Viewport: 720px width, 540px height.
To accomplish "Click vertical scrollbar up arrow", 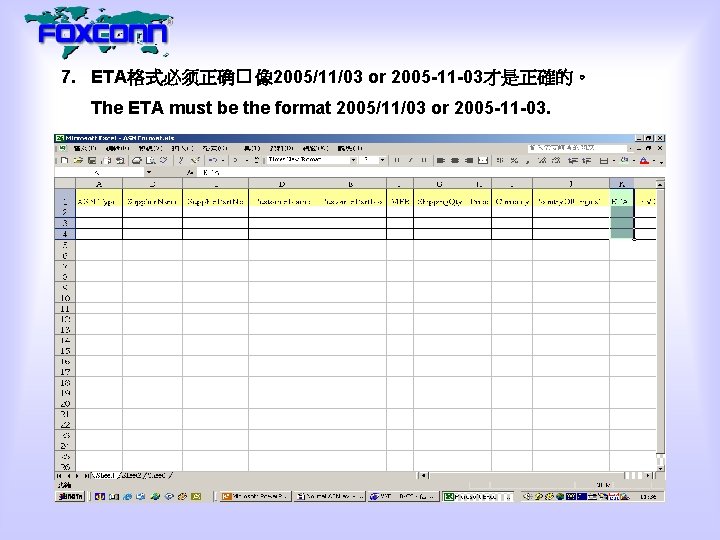I will click(x=660, y=184).
